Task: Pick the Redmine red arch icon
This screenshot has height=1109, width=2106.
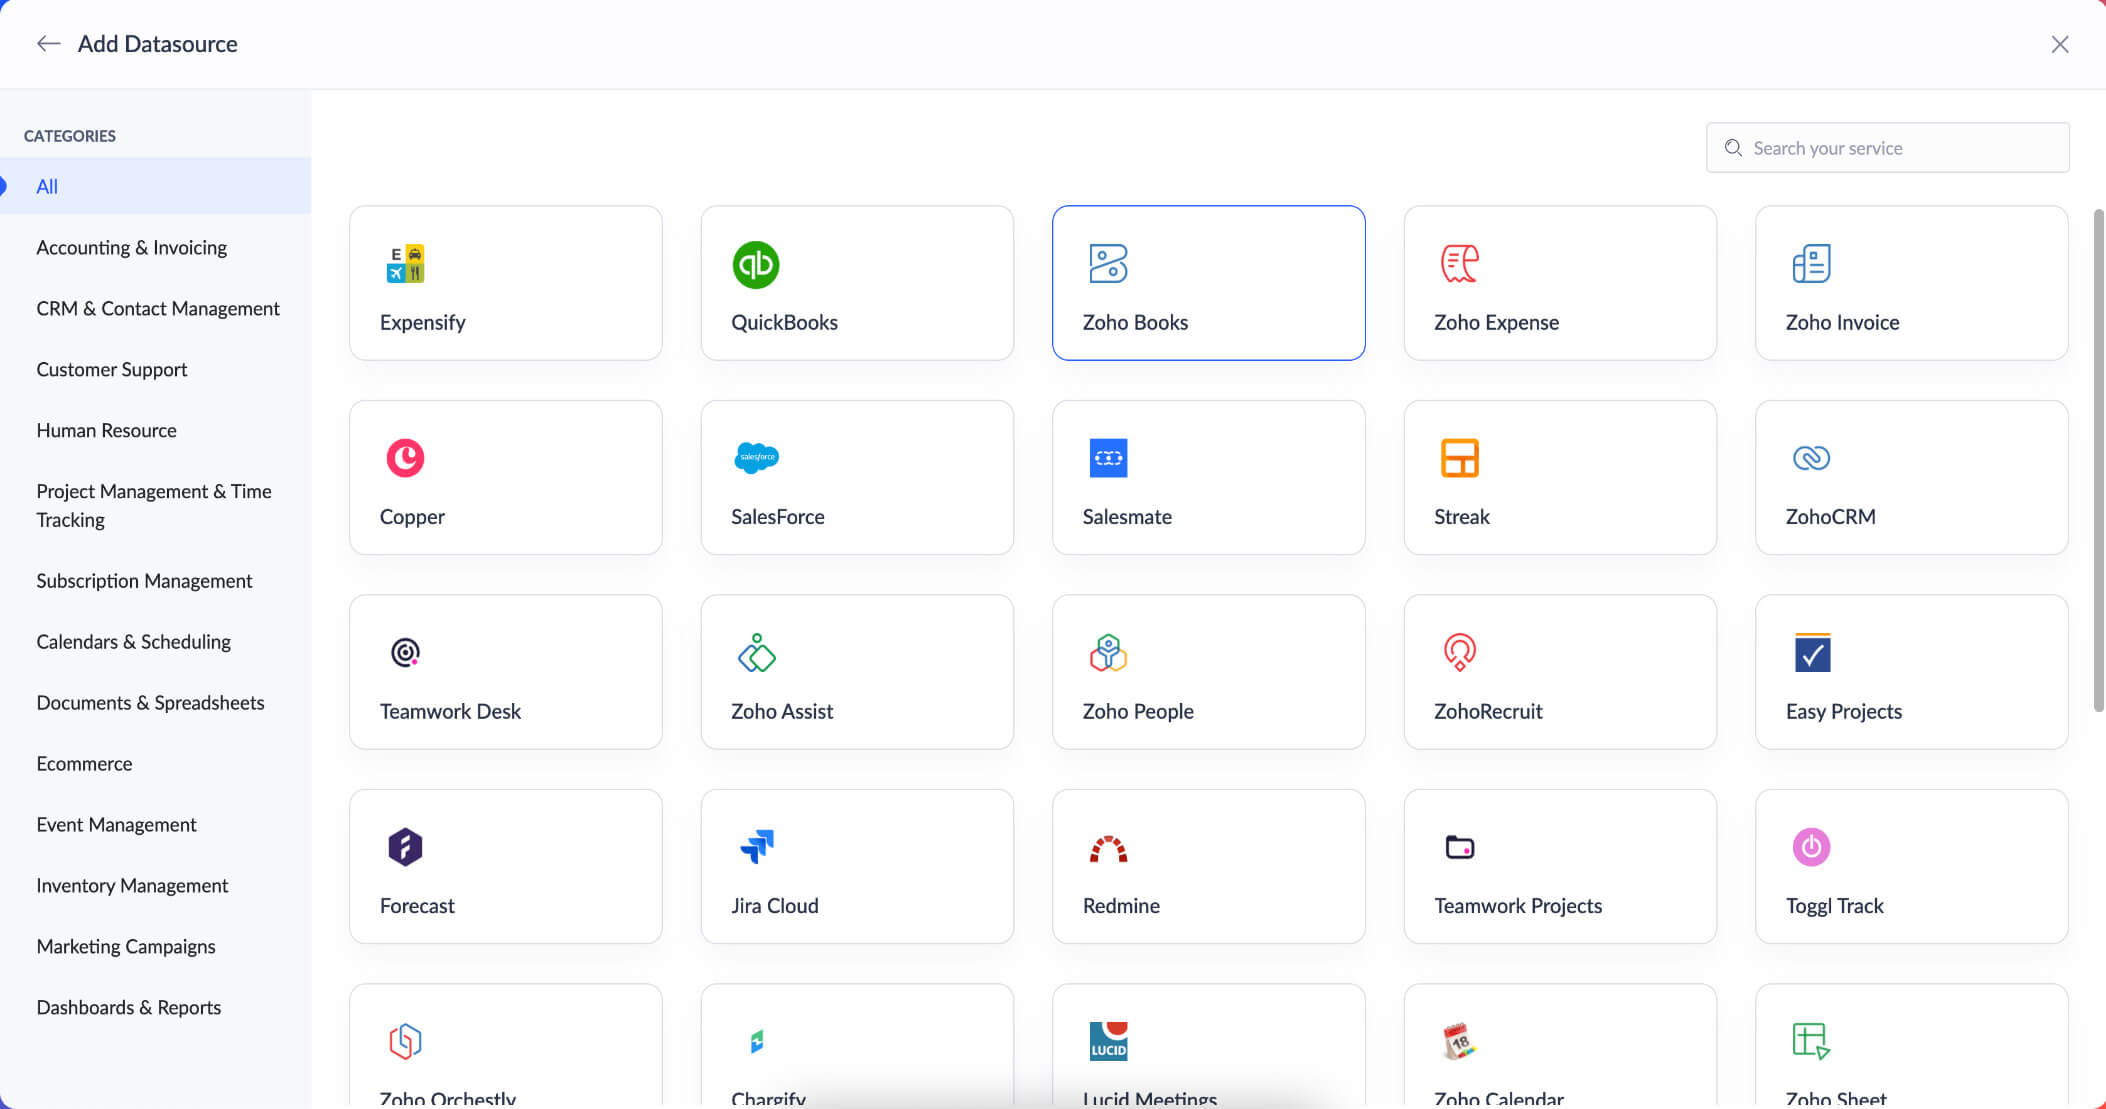Action: 1108,849
